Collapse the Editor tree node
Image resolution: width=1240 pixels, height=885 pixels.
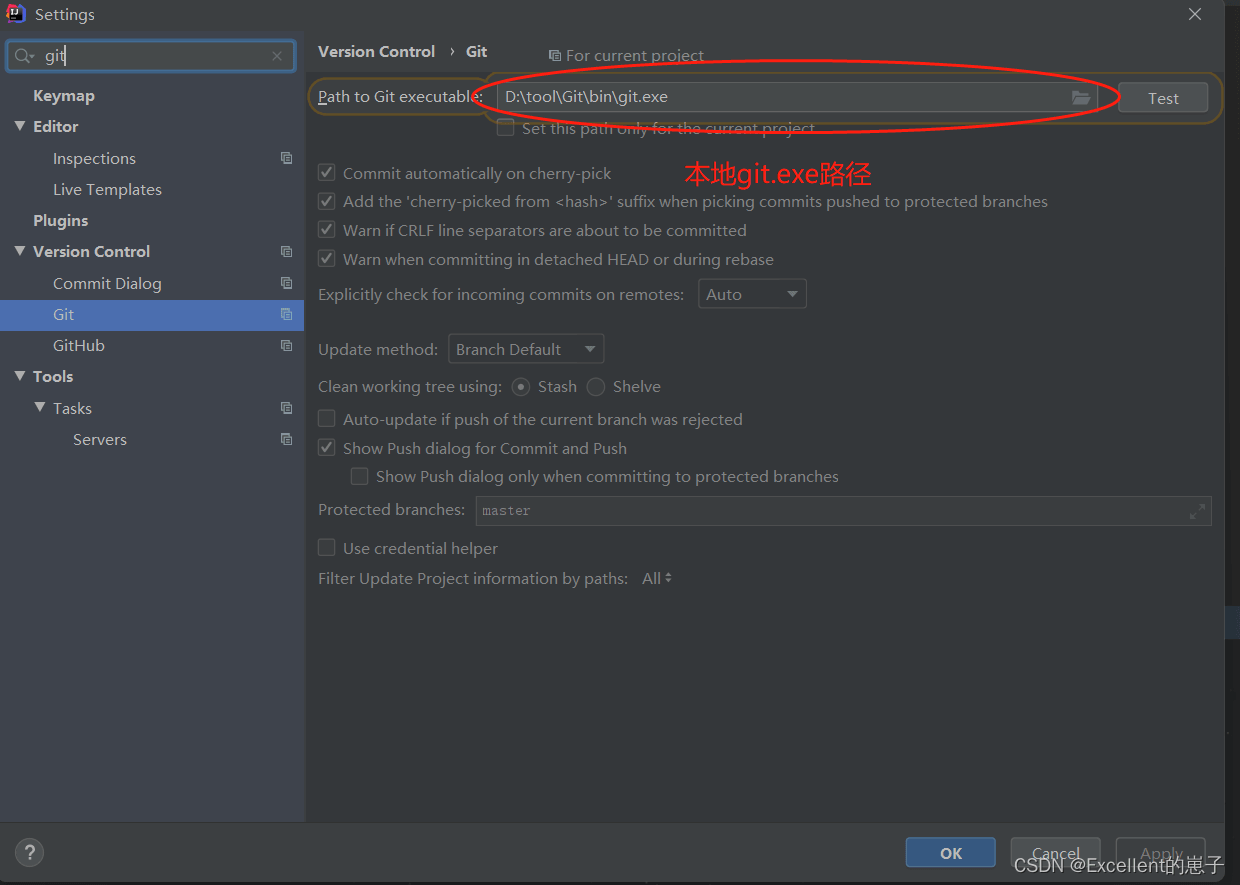(20, 126)
